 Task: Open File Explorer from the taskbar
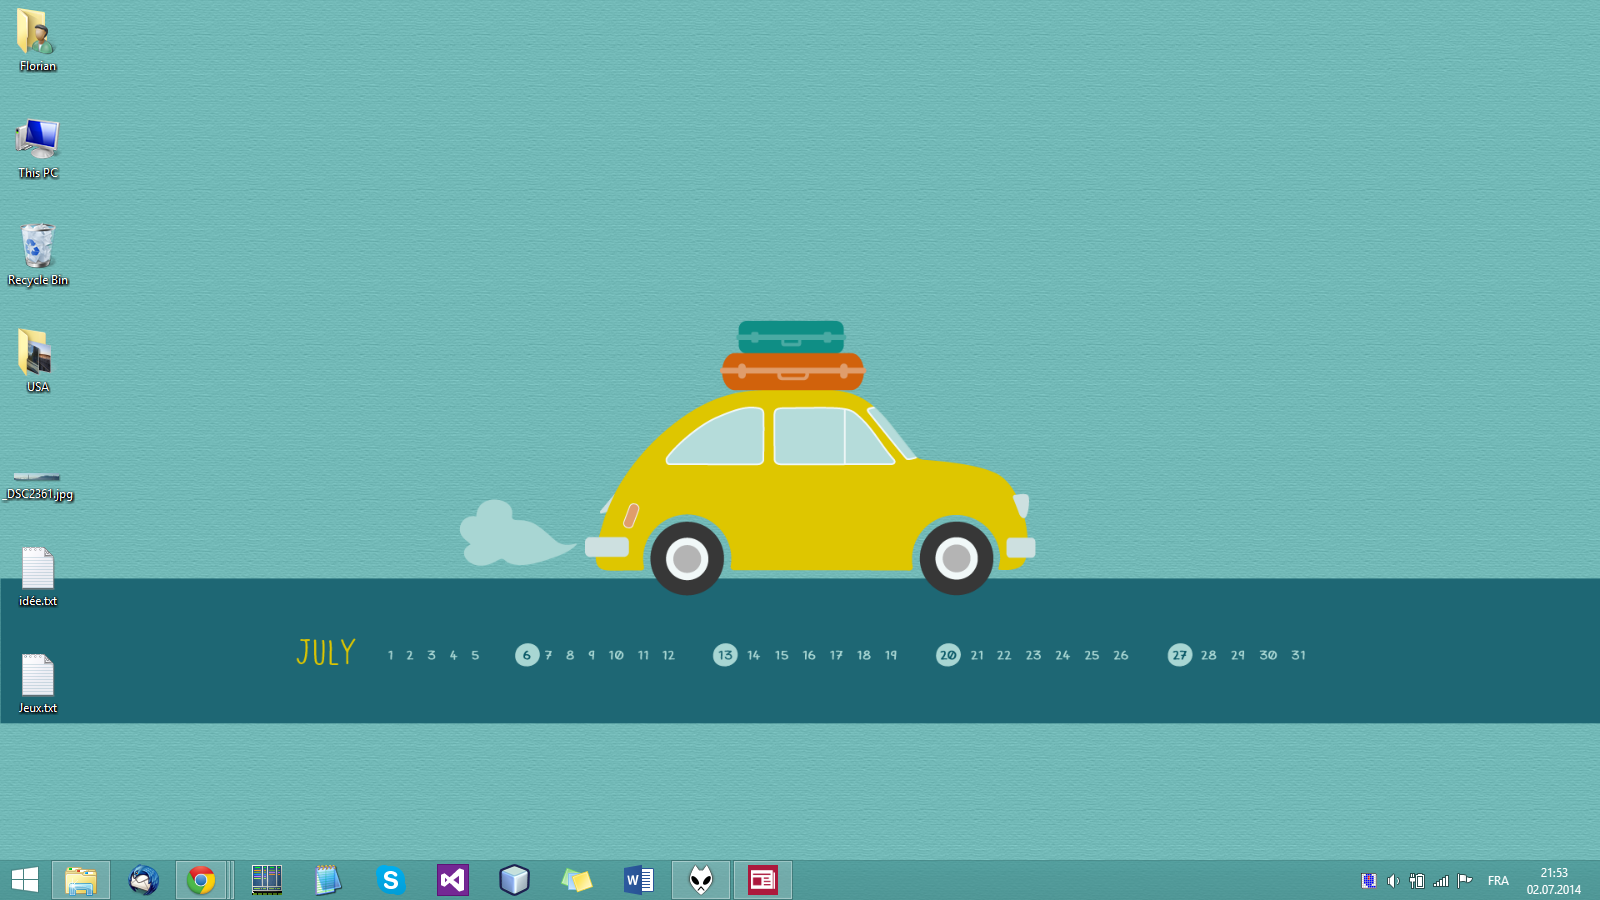(x=81, y=880)
